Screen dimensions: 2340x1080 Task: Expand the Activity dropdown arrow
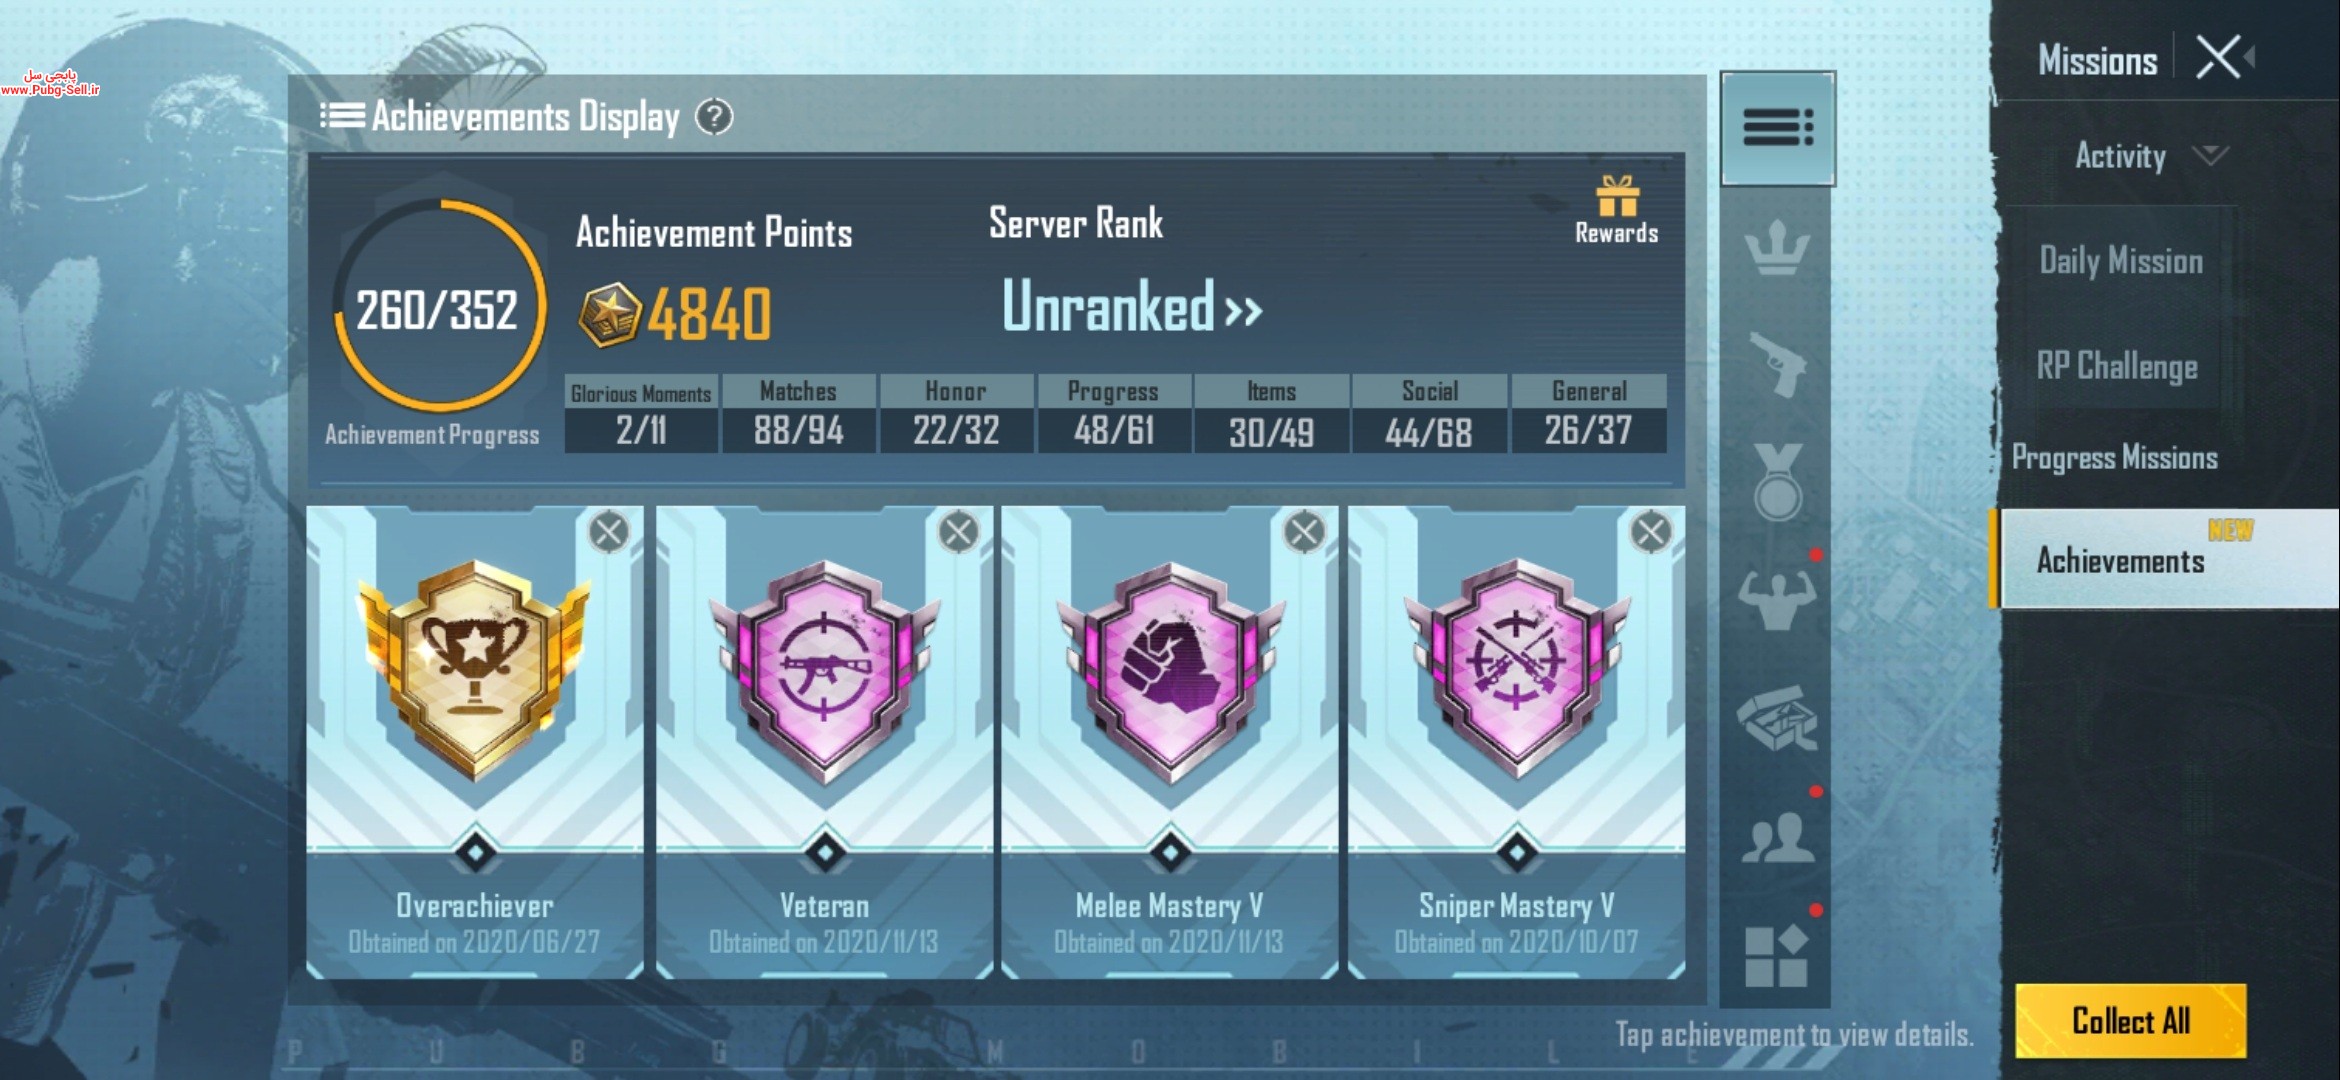click(x=2209, y=155)
